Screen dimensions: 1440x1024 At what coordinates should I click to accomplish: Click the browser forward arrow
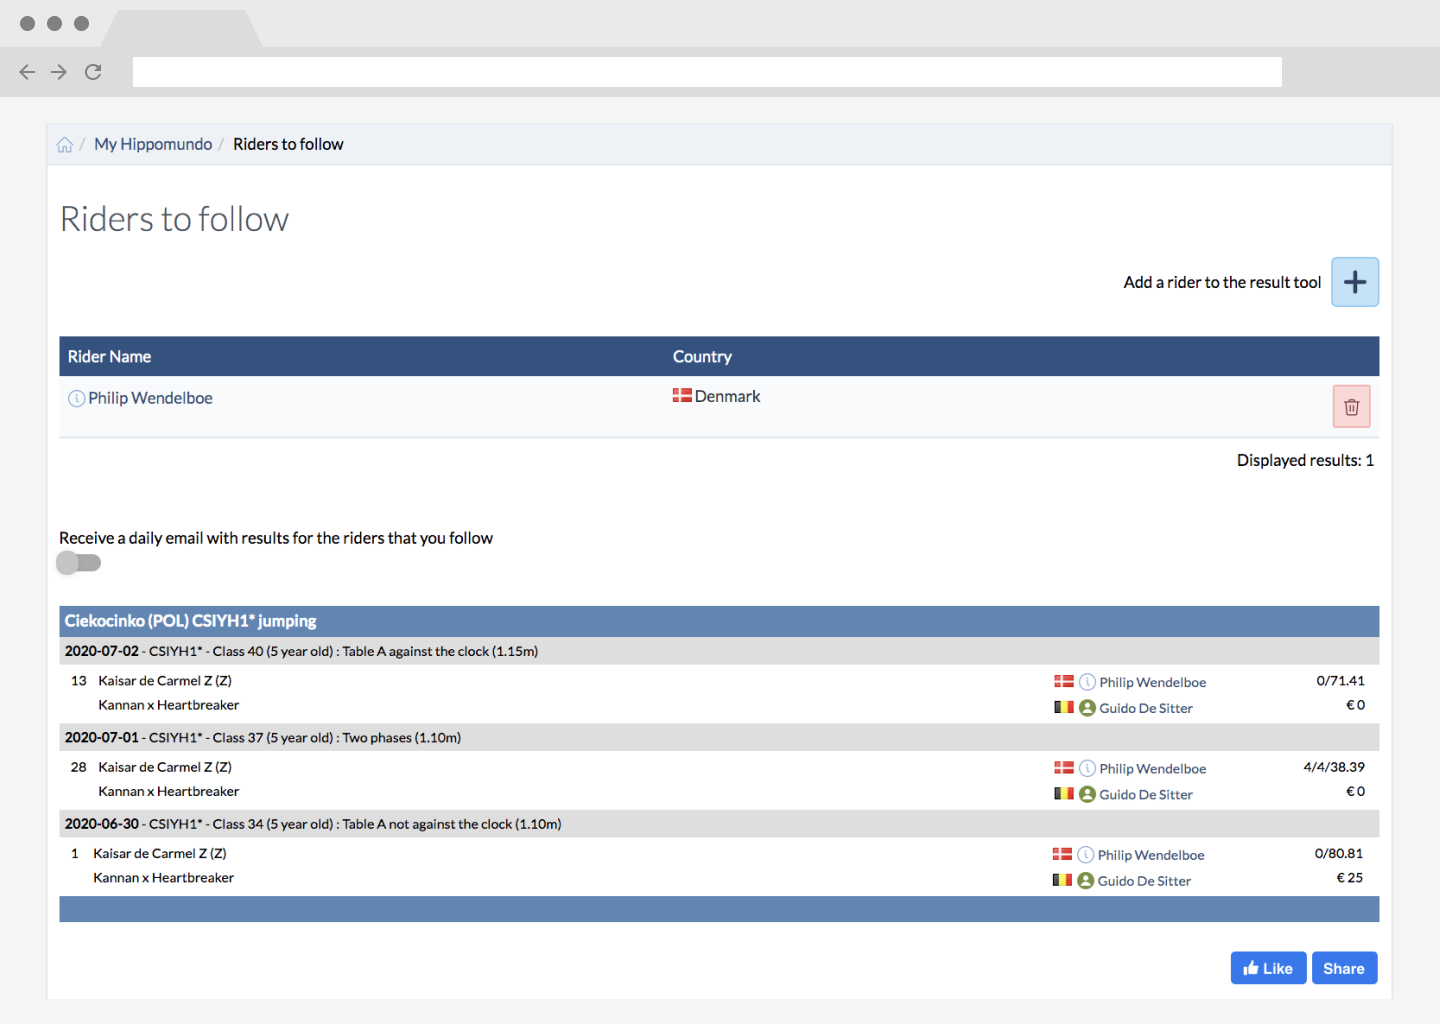(59, 72)
